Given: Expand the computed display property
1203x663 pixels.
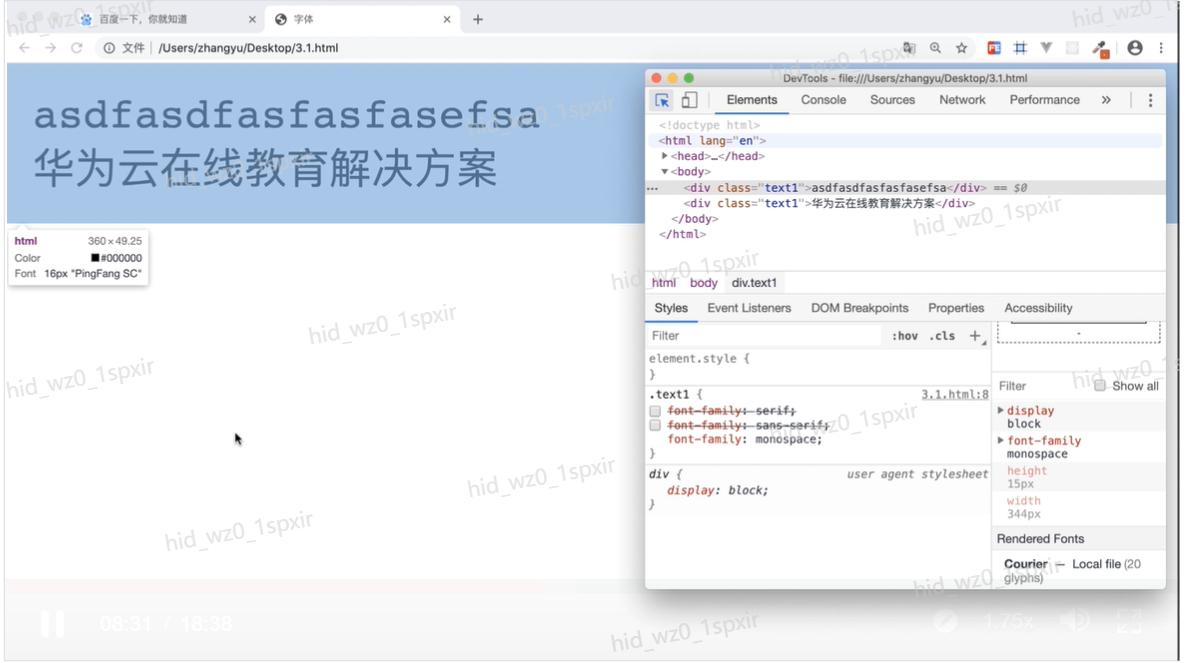Looking at the screenshot, I should [1001, 411].
